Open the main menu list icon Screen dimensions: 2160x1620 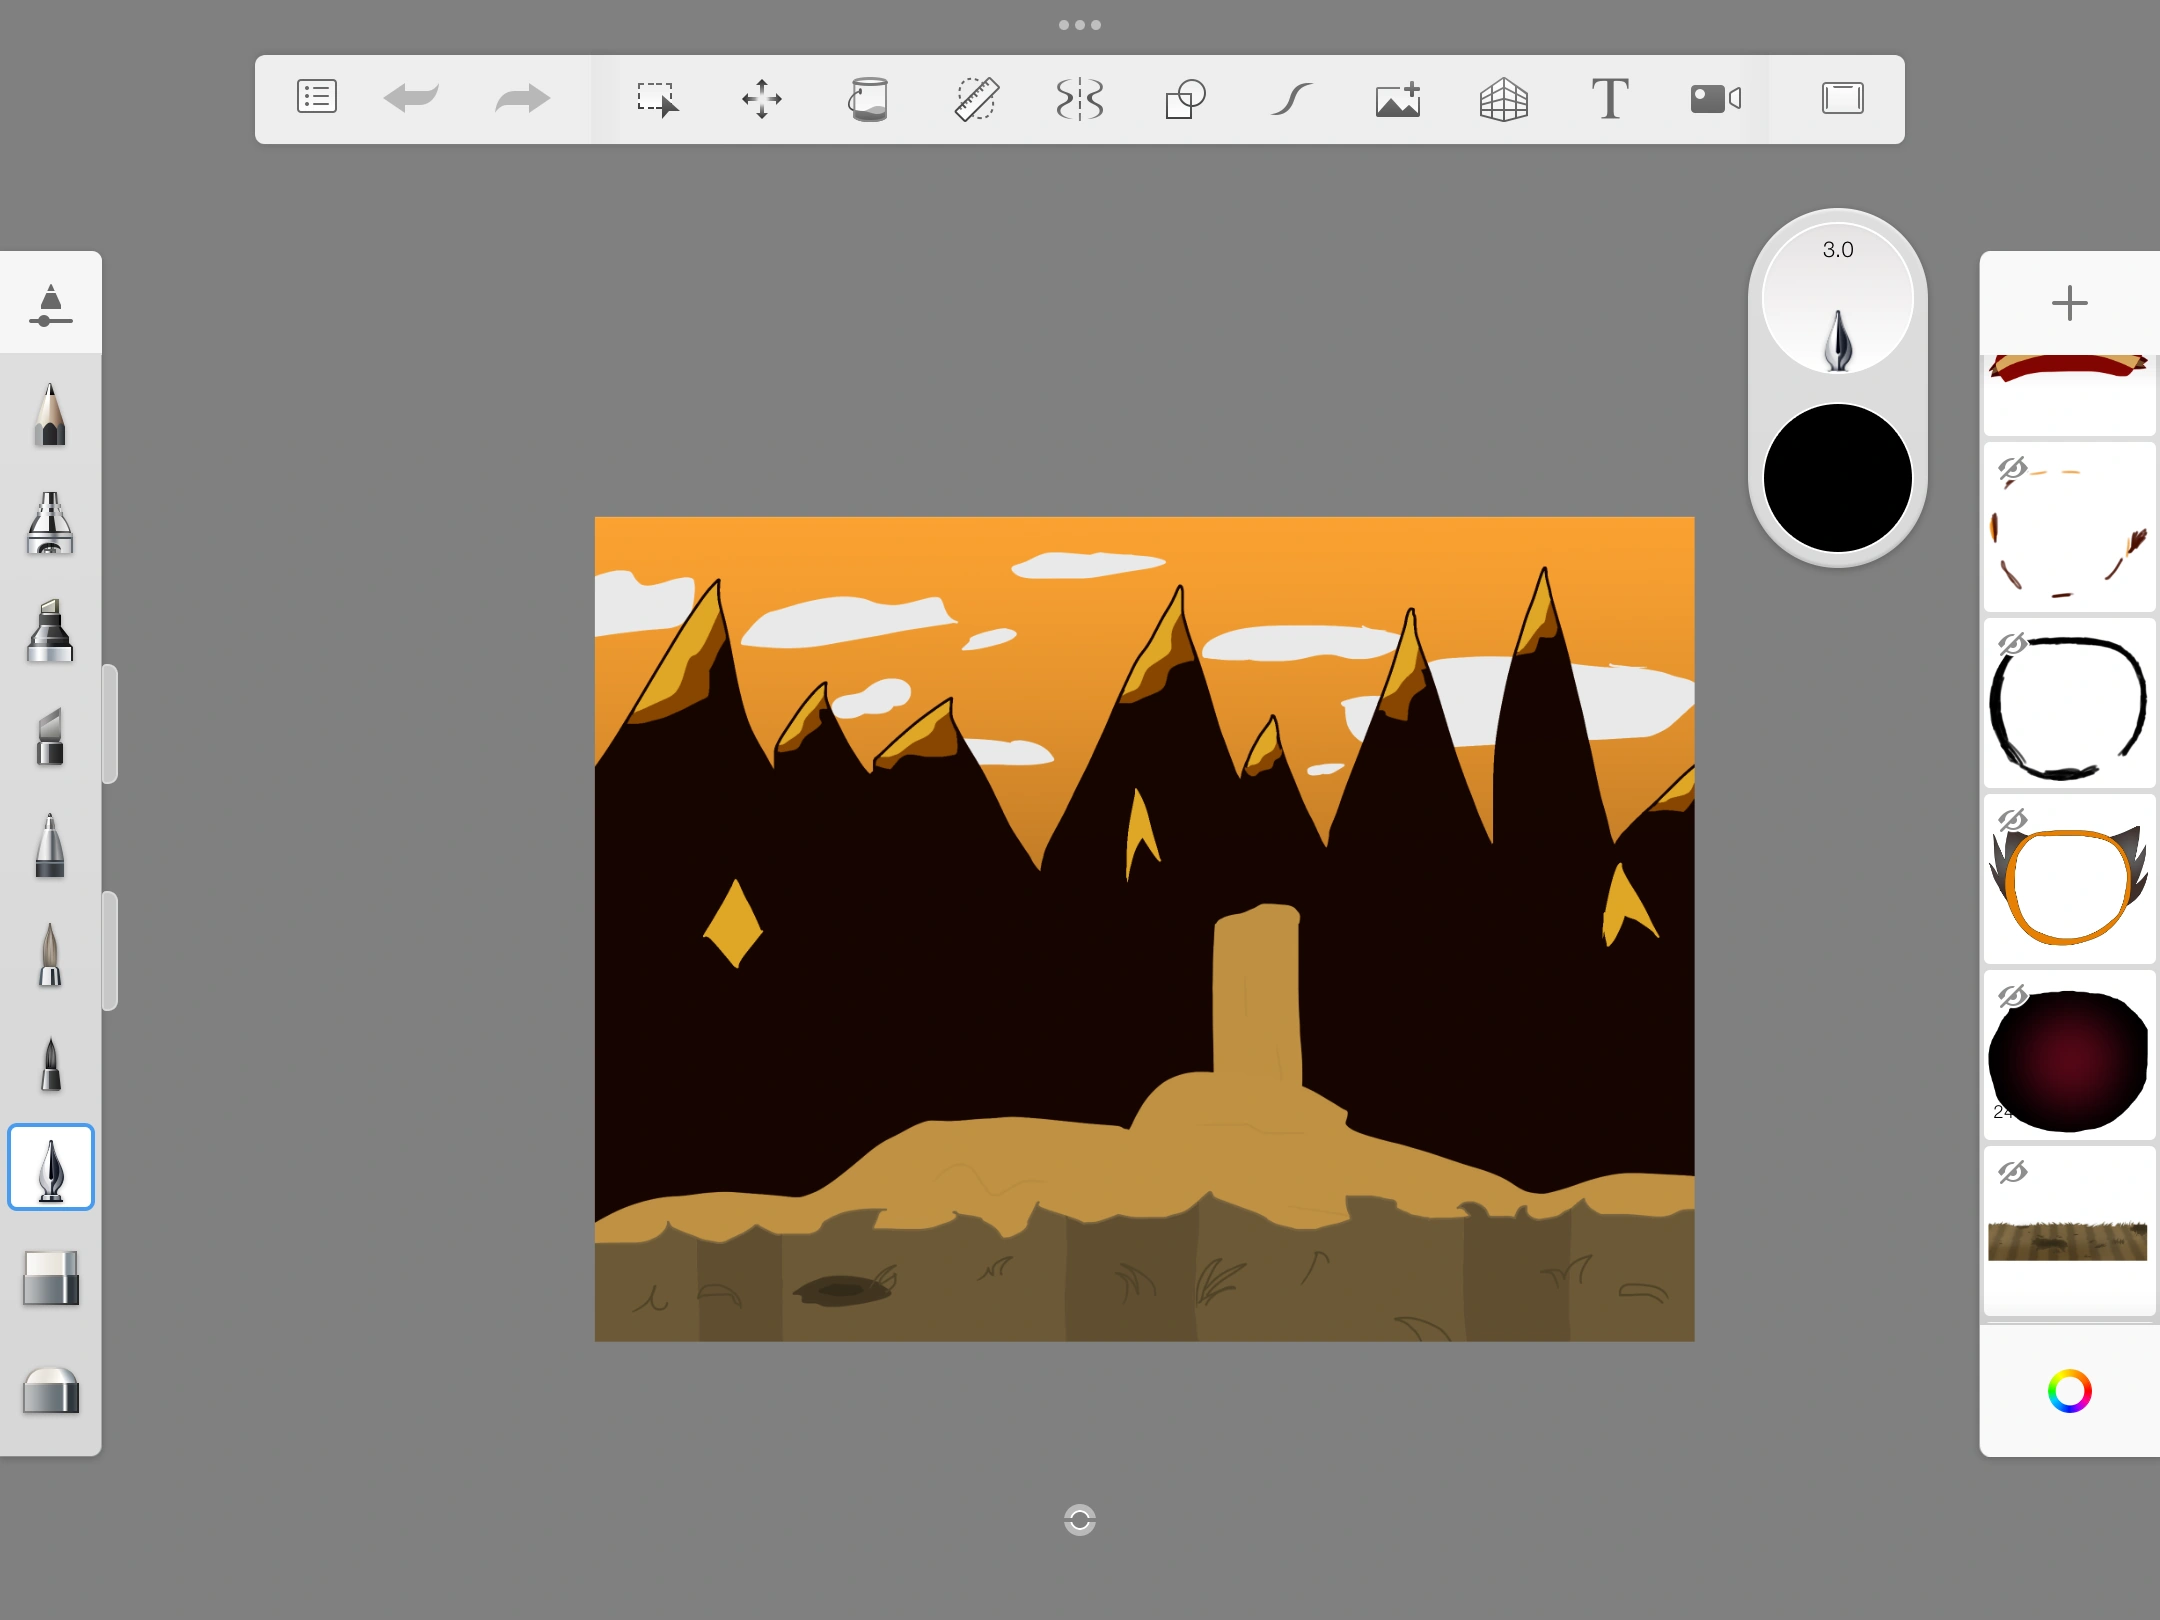click(x=316, y=98)
